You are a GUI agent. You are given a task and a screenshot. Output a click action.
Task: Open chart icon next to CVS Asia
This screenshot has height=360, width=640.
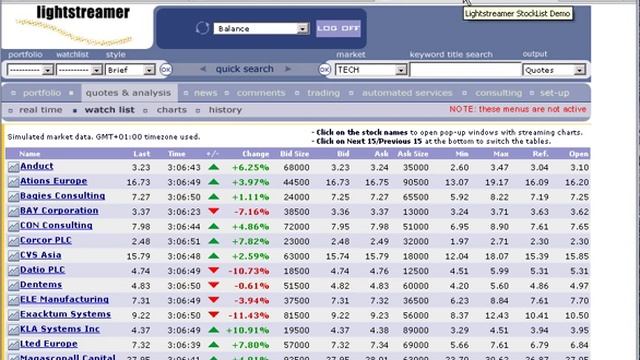click(x=13, y=256)
